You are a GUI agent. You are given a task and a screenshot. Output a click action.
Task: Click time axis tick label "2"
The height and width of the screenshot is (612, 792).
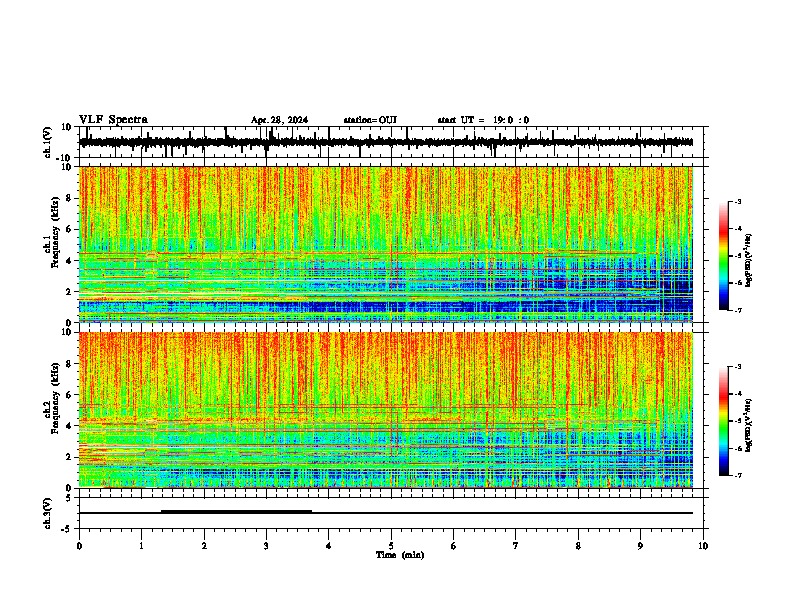pos(204,546)
